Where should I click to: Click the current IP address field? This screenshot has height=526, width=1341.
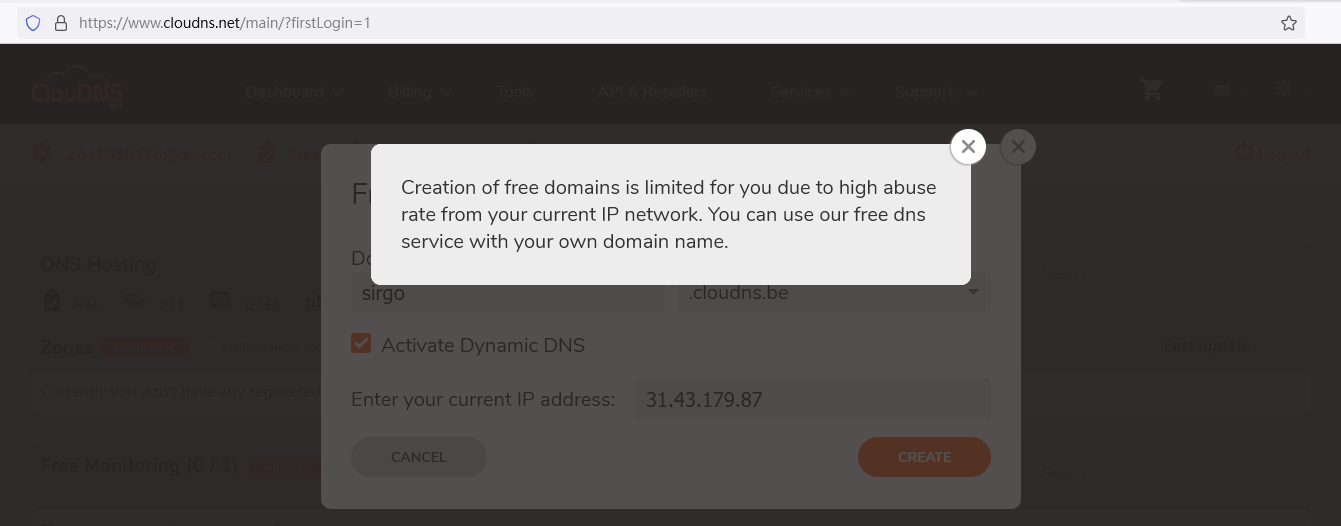(x=811, y=400)
